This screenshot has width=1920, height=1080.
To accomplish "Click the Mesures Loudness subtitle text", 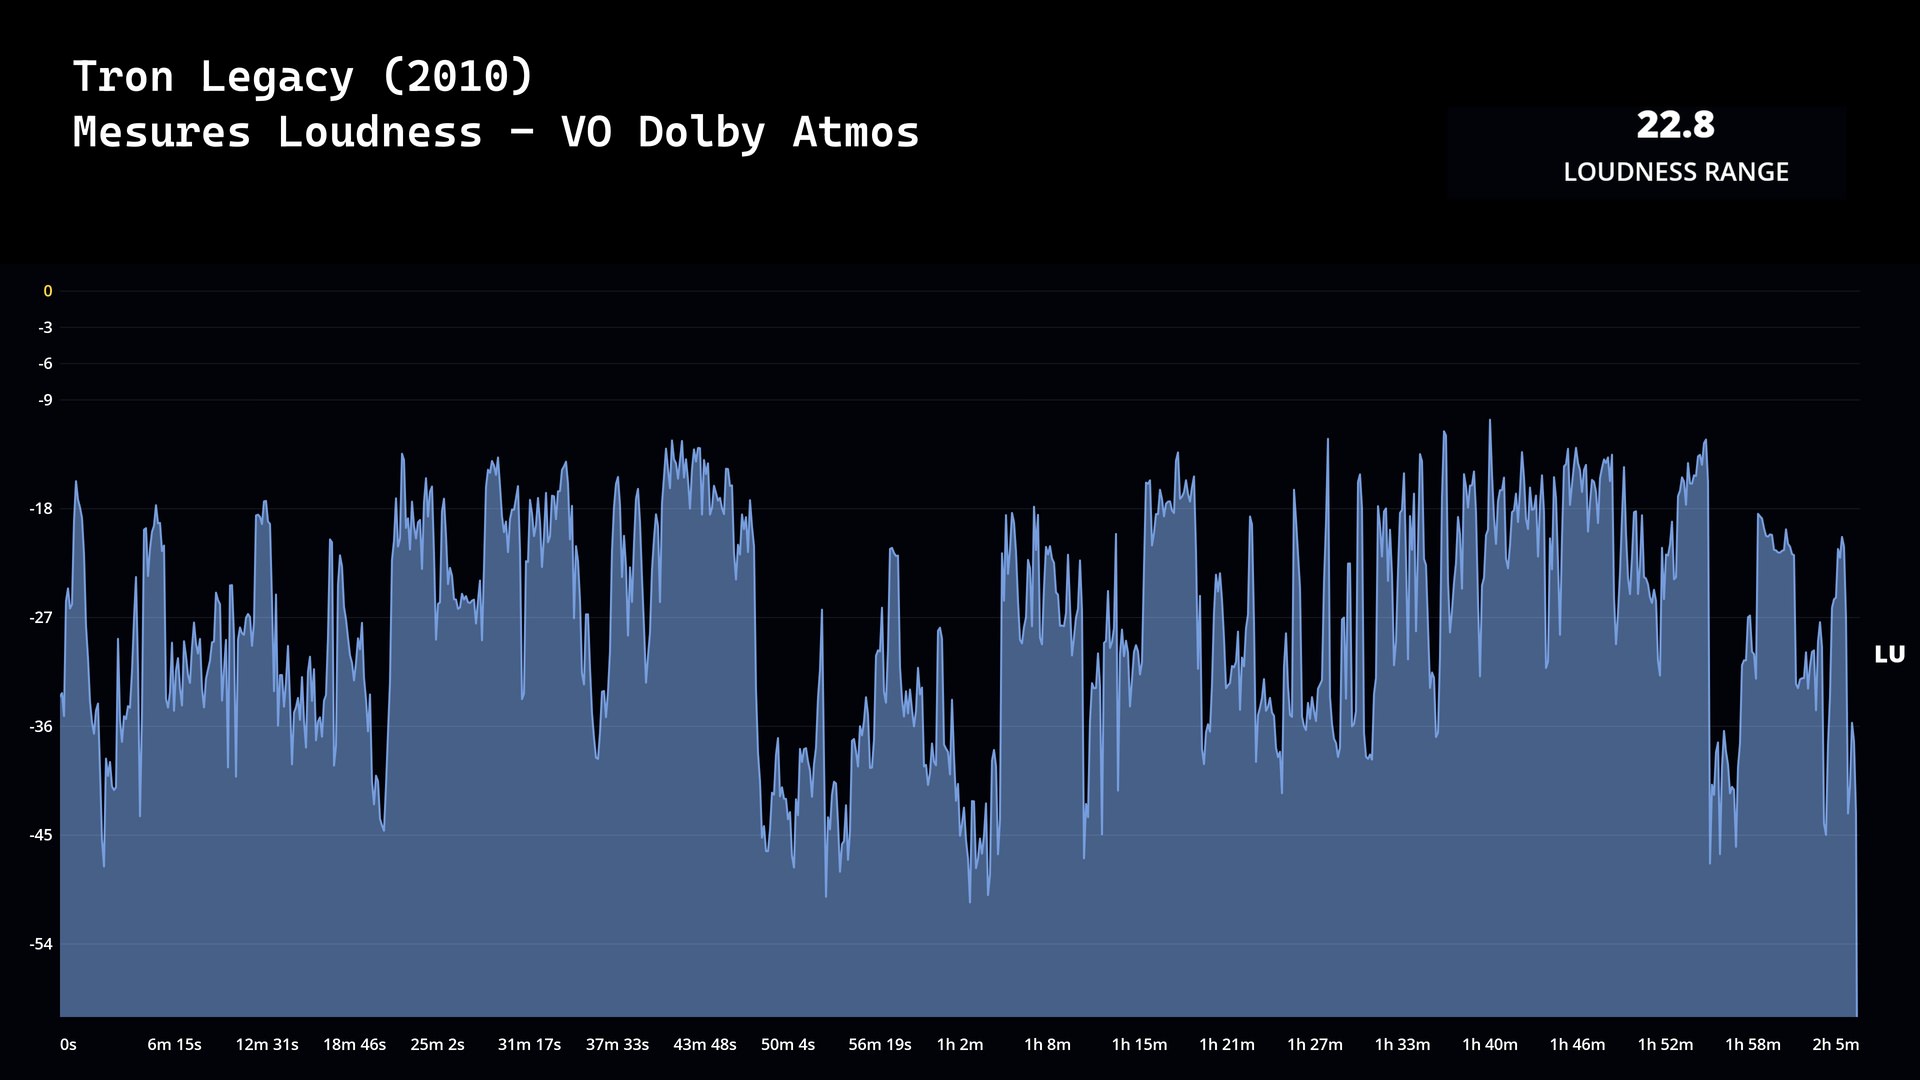I will click(x=495, y=132).
